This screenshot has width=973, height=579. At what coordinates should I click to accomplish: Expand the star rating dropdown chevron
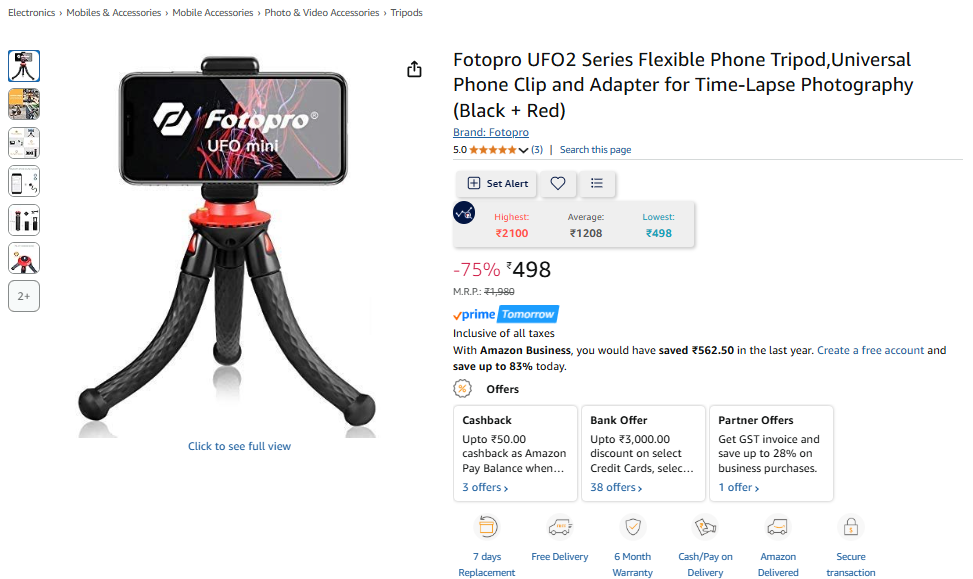coord(523,150)
